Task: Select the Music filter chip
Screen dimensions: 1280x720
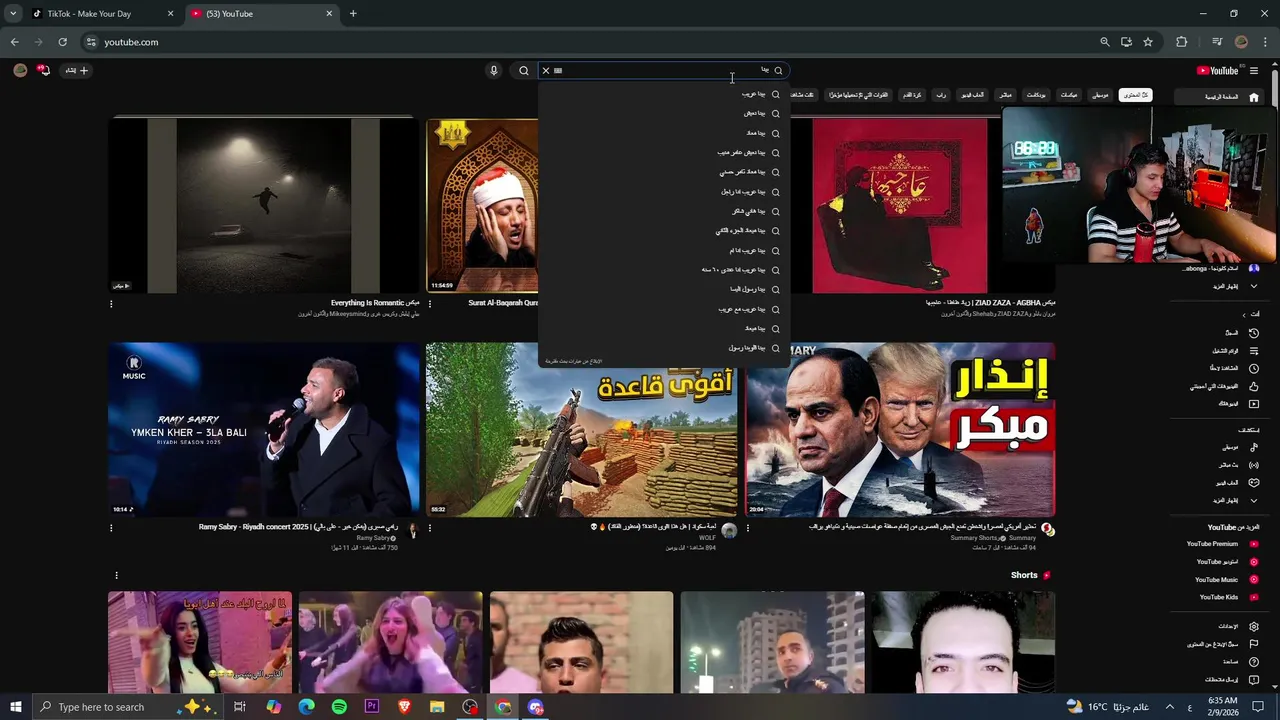Action: tap(1100, 95)
